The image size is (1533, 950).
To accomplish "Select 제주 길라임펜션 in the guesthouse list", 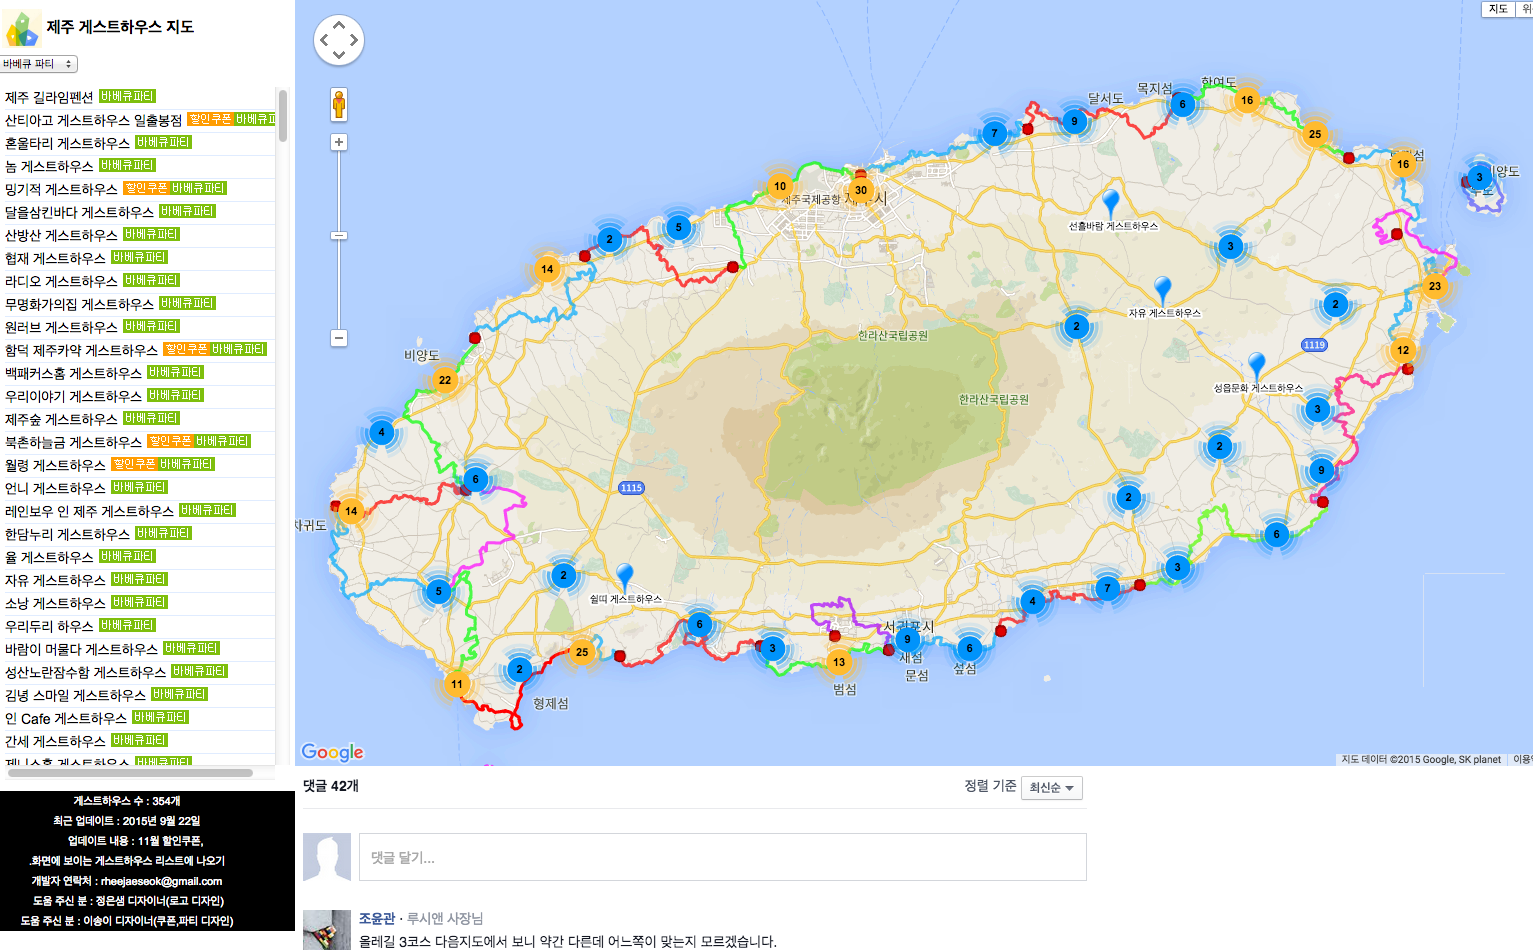I will (x=49, y=97).
